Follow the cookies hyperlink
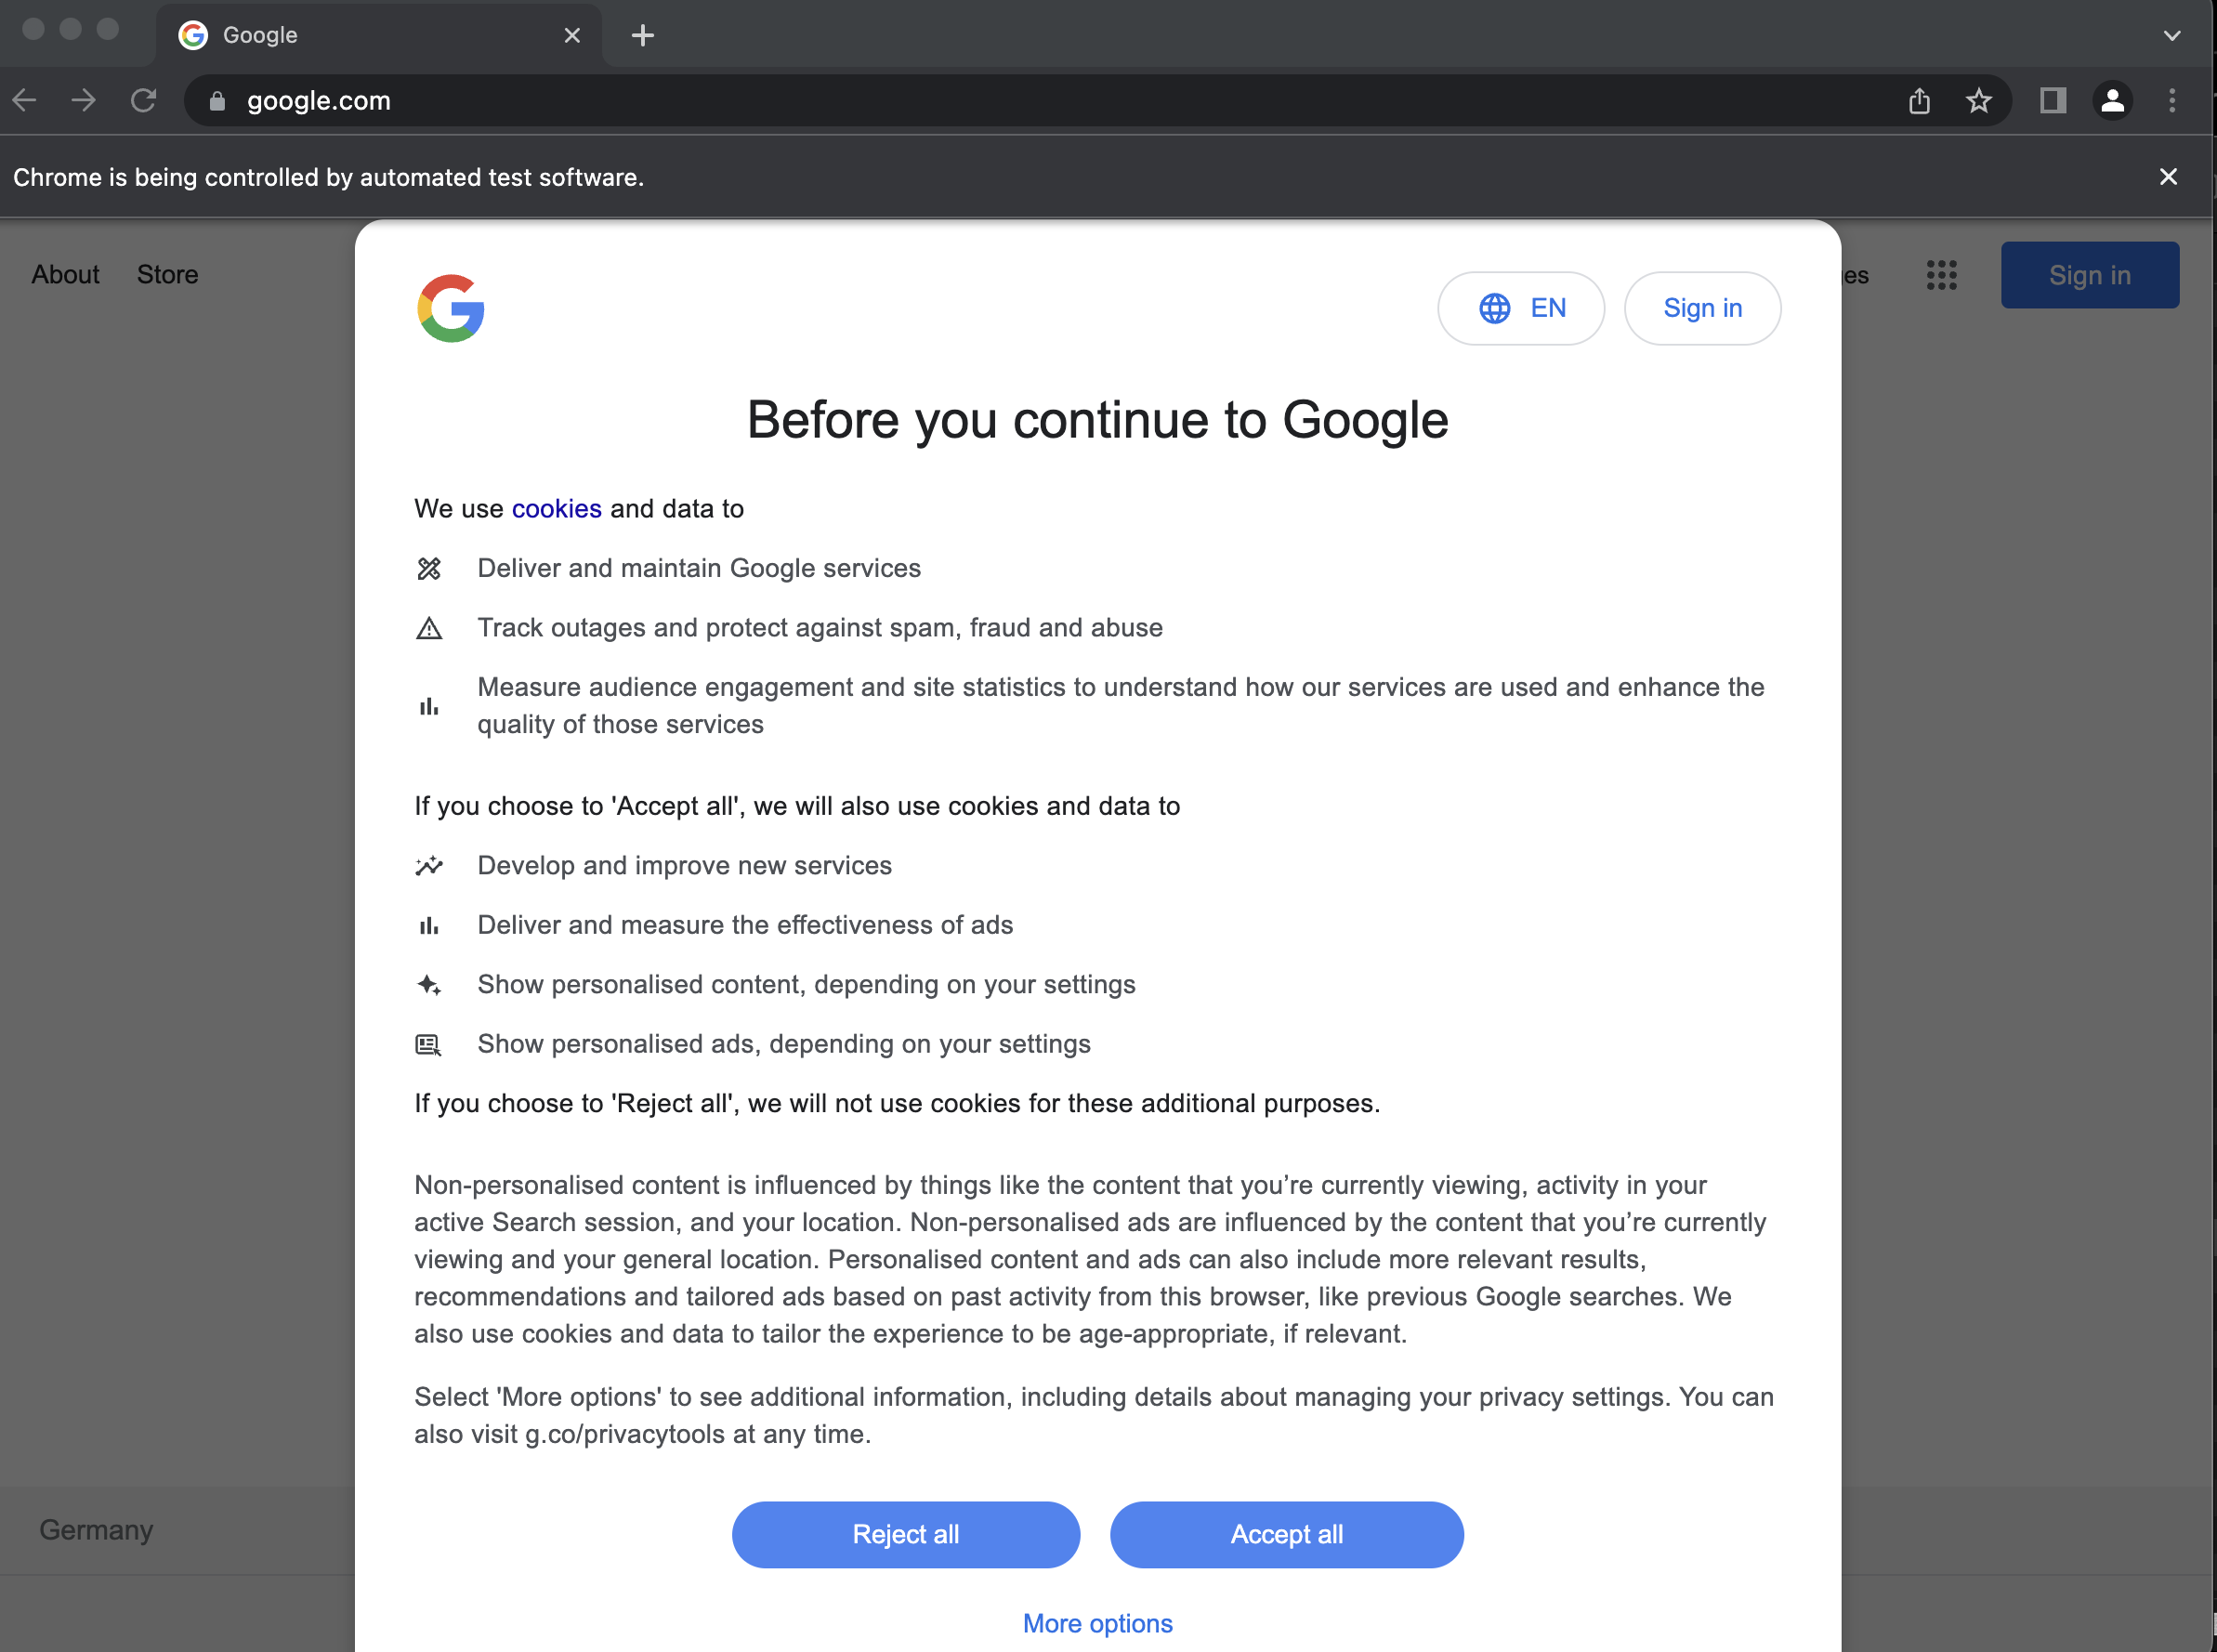Image resolution: width=2217 pixels, height=1652 pixels. coord(557,509)
